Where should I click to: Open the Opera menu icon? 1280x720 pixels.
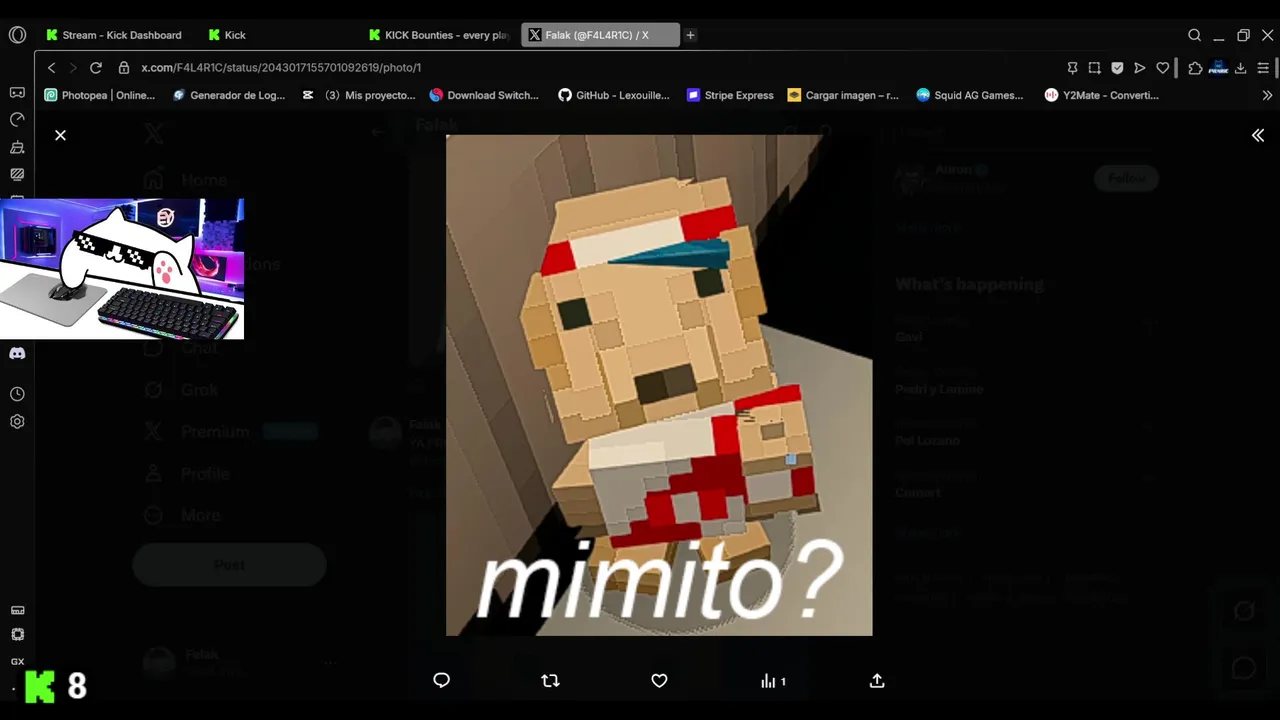coord(17,35)
